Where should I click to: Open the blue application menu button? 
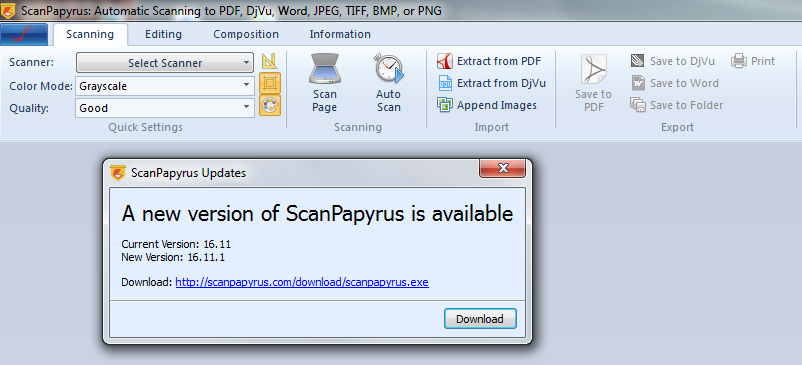pyautogui.click(x=24, y=34)
